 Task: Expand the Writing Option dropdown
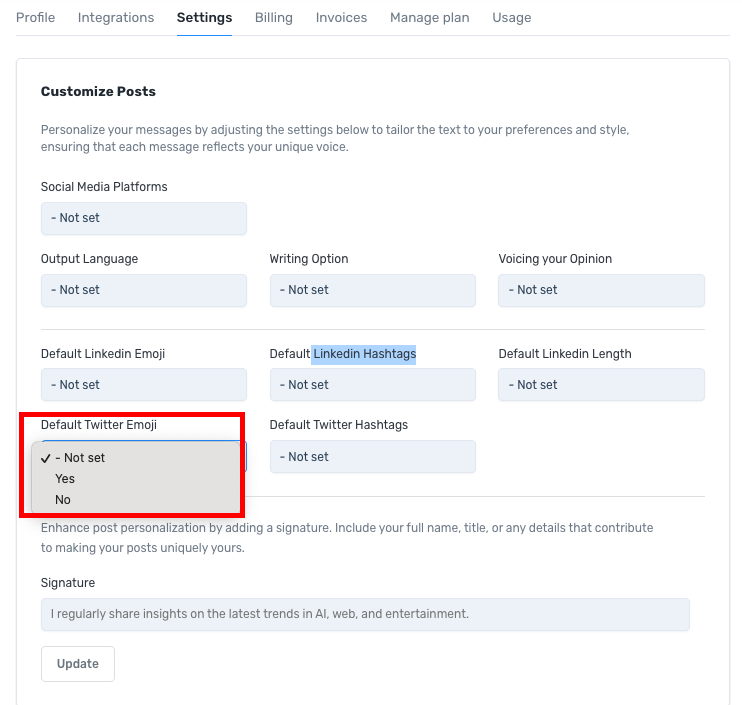372,291
